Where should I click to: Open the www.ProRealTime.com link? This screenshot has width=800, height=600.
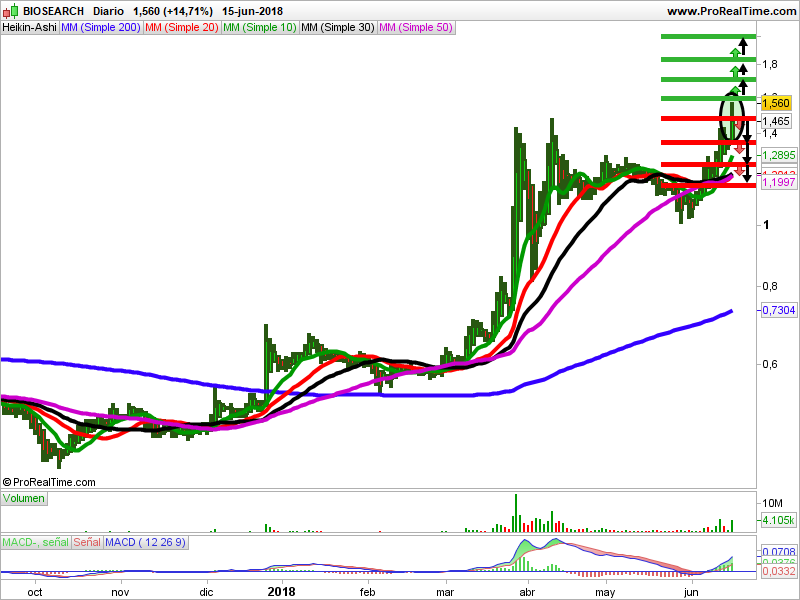click(x=732, y=11)
